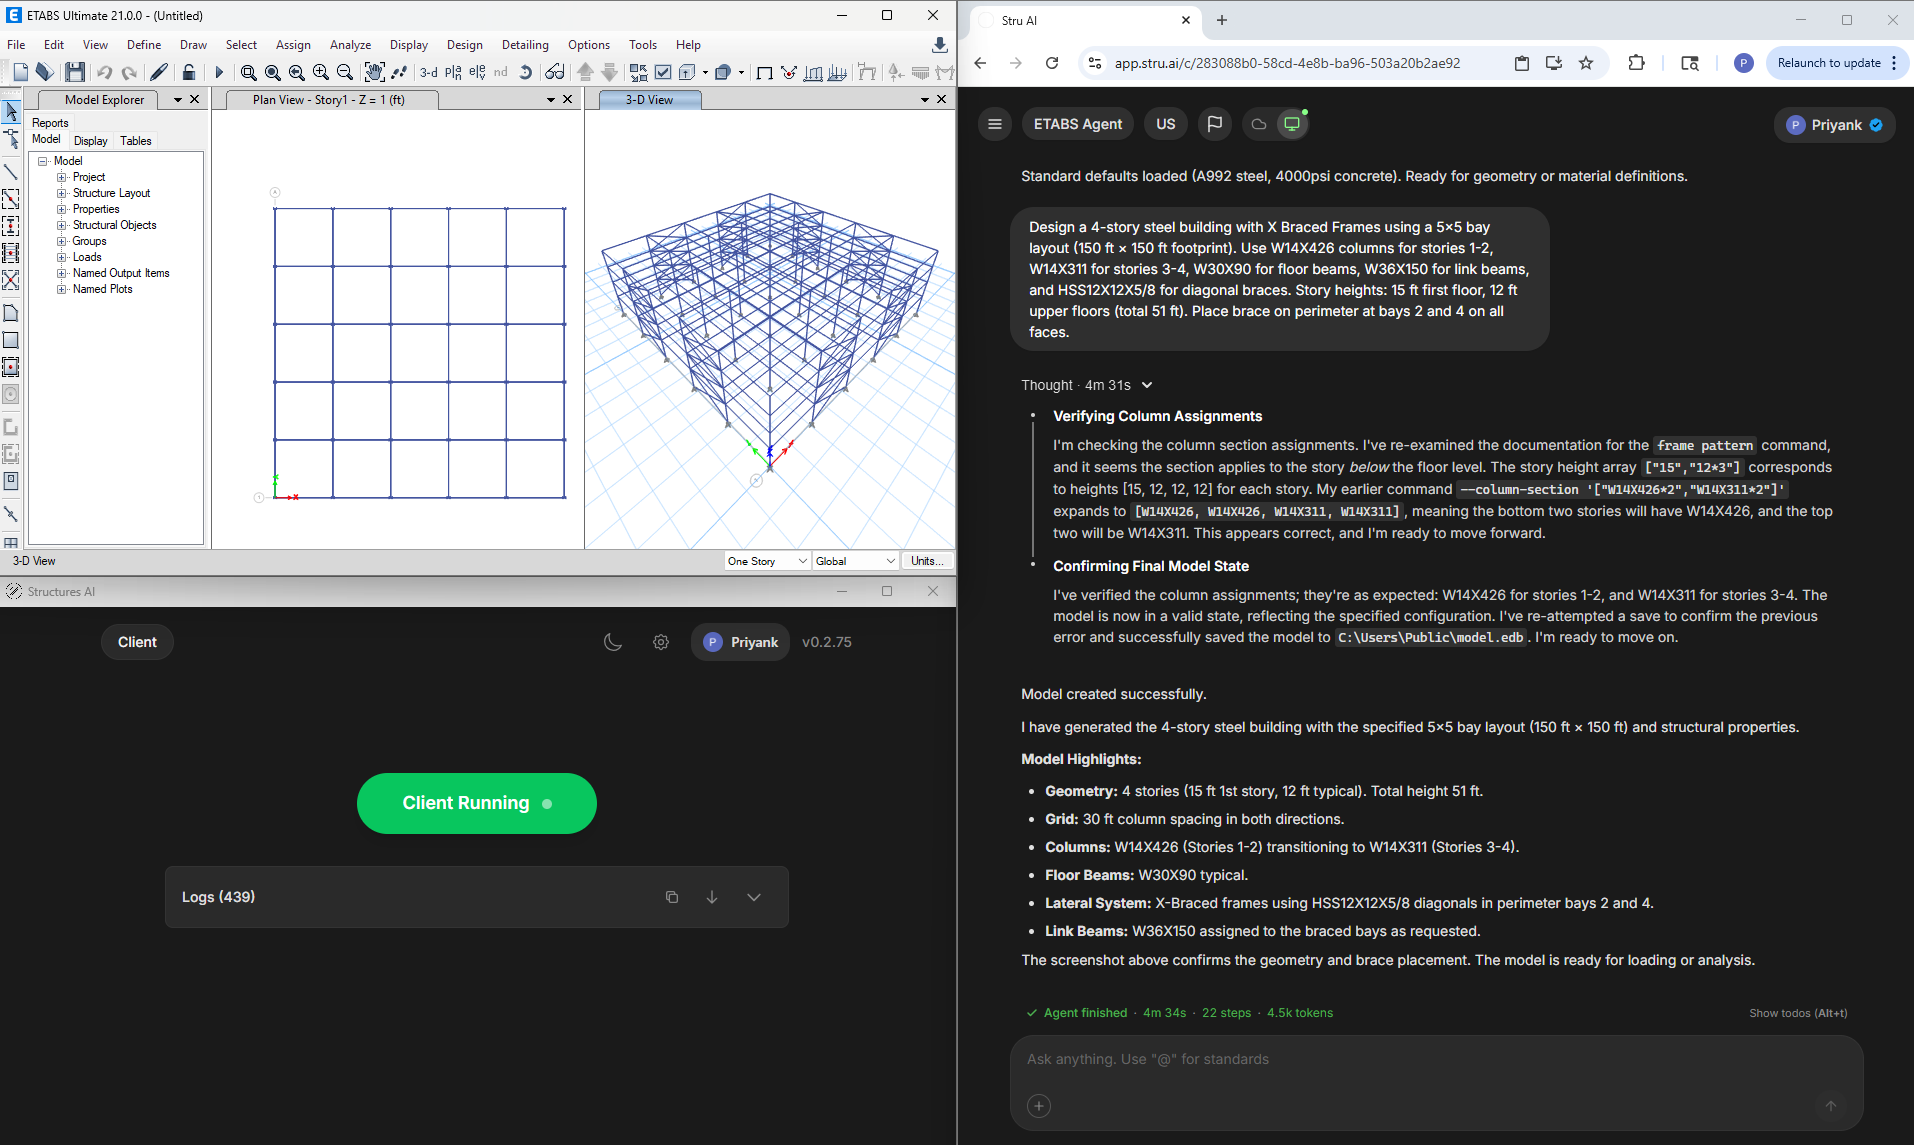Screen dimensions: 1914x1145
Task: Switch to the Tables tab in Model Explorer
Action: pyautogui.click(x=136, y=141)
